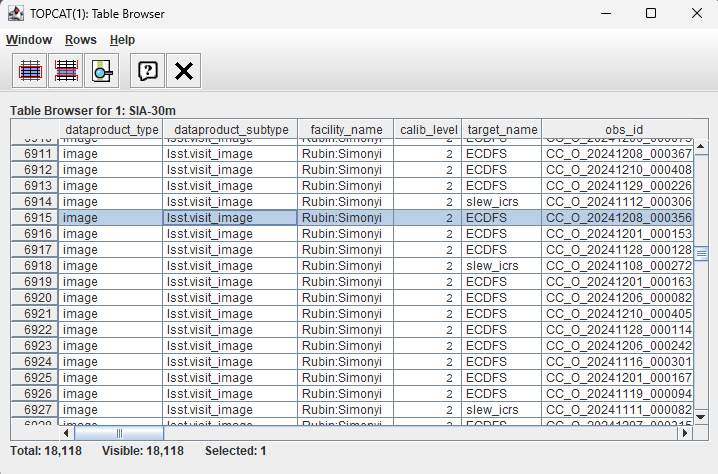Click the 'Visible: 18,118' status text
The height and width of the screenshot is (474, 718).
143,451
